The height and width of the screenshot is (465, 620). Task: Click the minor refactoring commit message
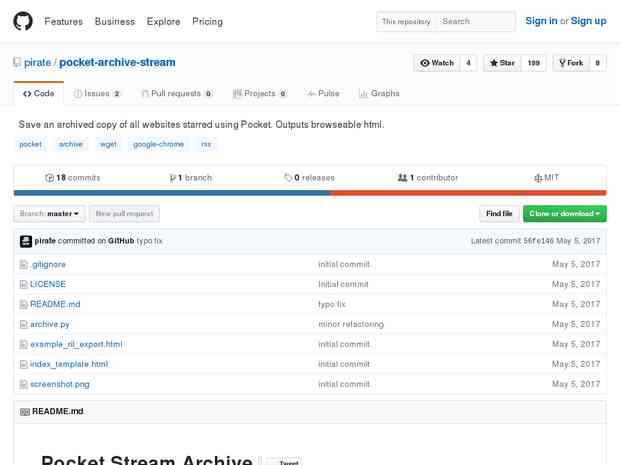[x=351, y=325]
